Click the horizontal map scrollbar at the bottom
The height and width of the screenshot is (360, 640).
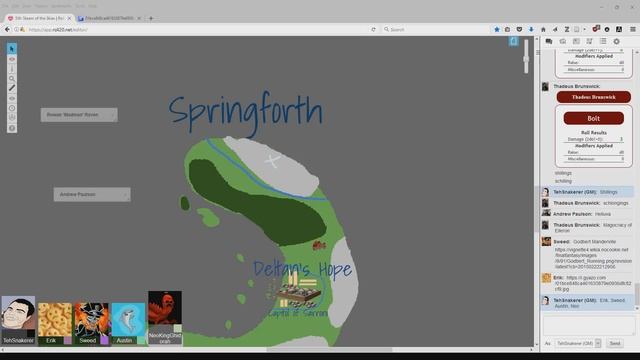coord(329,350)
